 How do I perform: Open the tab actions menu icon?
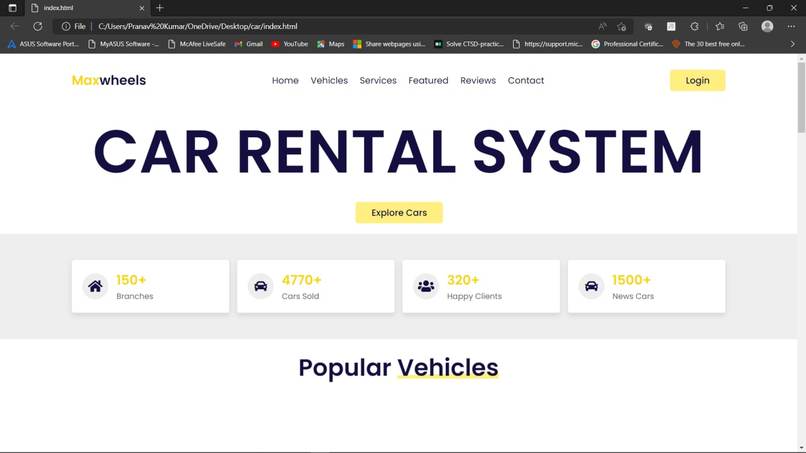tap(12, 8)
